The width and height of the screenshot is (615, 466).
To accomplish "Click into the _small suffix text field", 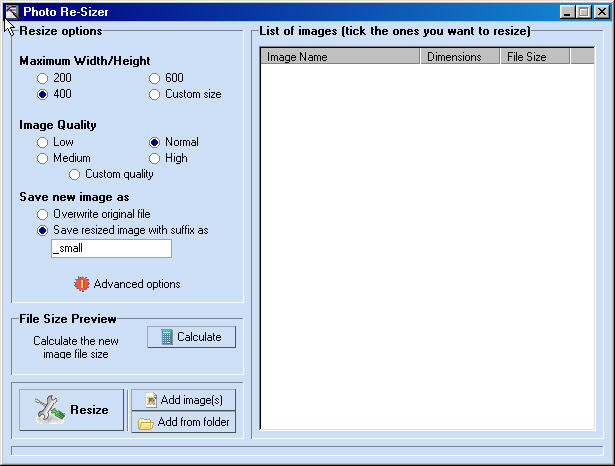I will 111,248.
